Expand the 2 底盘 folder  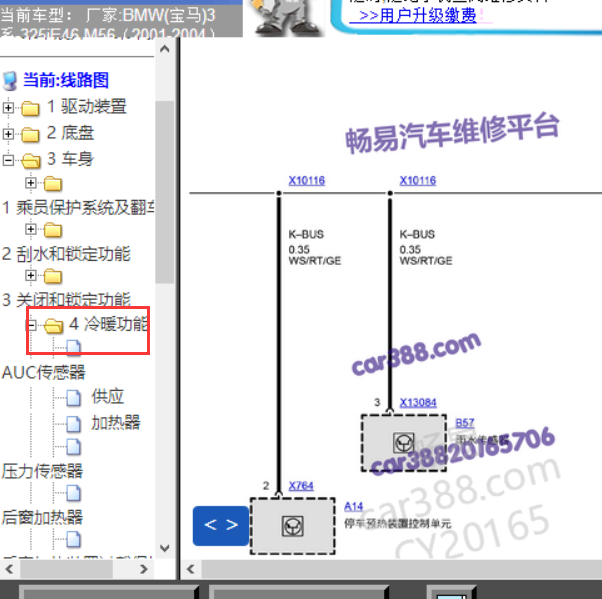pos(8,134)
